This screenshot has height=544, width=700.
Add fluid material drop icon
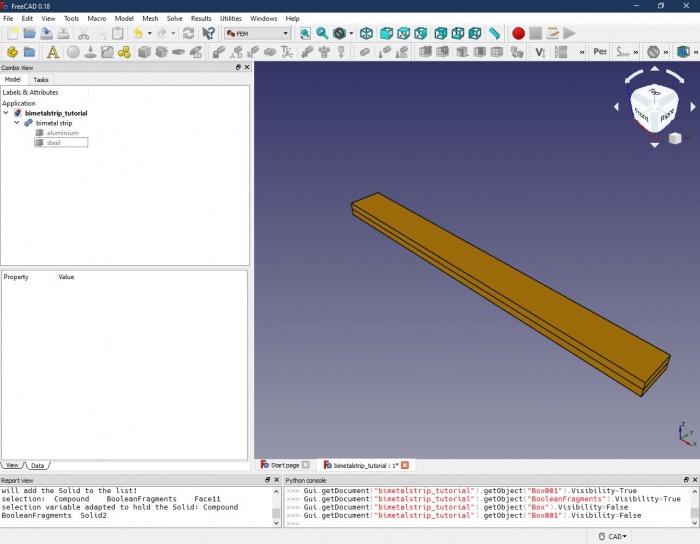tap(90, 52)
